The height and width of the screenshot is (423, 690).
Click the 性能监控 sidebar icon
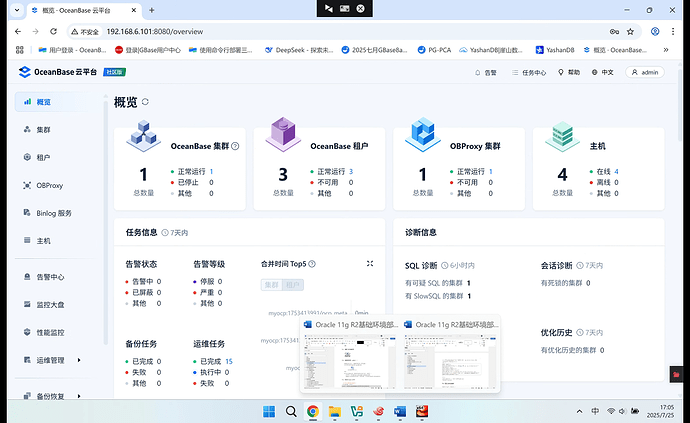pyautogui.click(x=27, y=332)
